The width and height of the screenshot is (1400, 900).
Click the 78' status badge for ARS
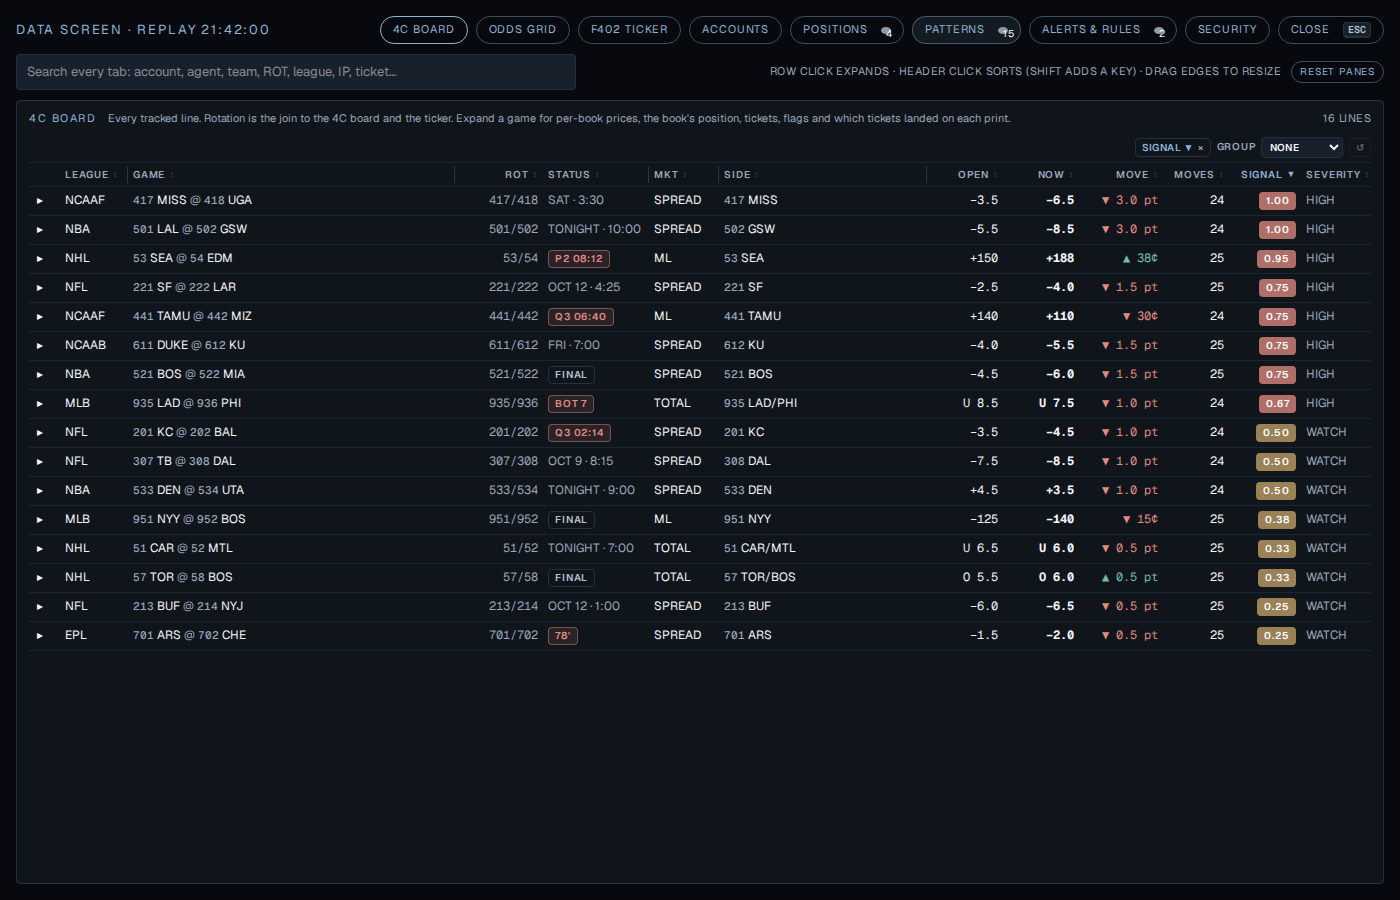tap(563, 636)
